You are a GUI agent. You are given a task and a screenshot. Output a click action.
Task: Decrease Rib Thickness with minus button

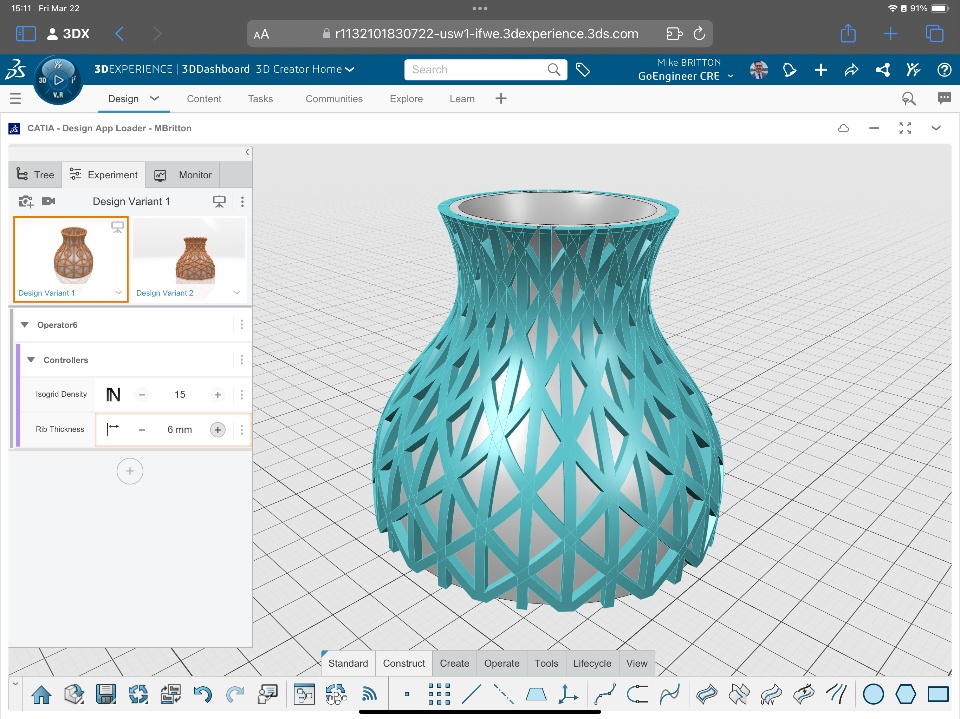pyautogui.click(x=142, y=430)
